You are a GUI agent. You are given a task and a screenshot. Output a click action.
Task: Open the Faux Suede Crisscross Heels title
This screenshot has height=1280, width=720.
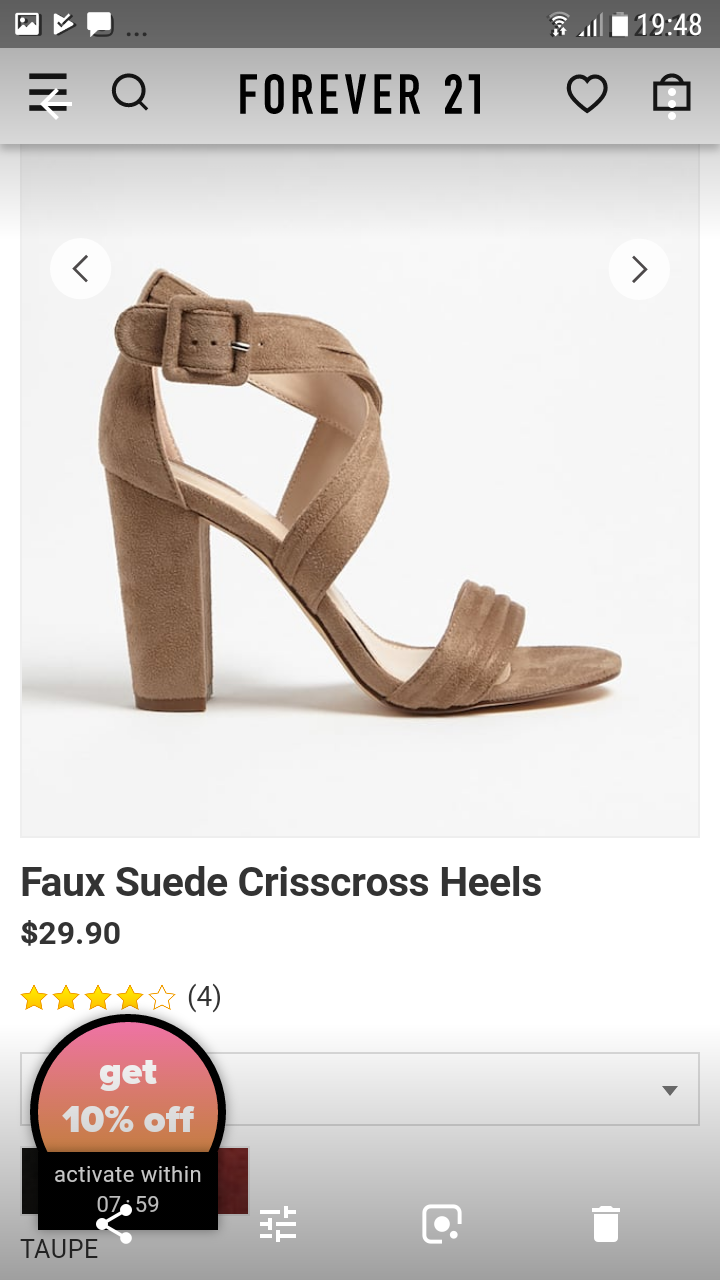coord(281,882)
